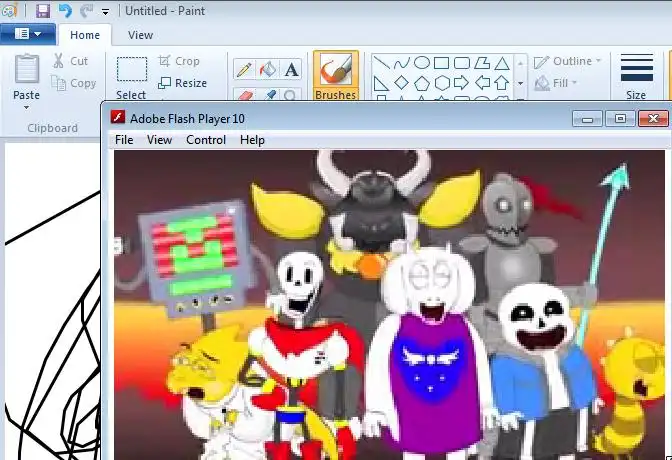Viewport: 672px width, 460px height.
Task: Select the Pencil tool
Action: (244, 69)
